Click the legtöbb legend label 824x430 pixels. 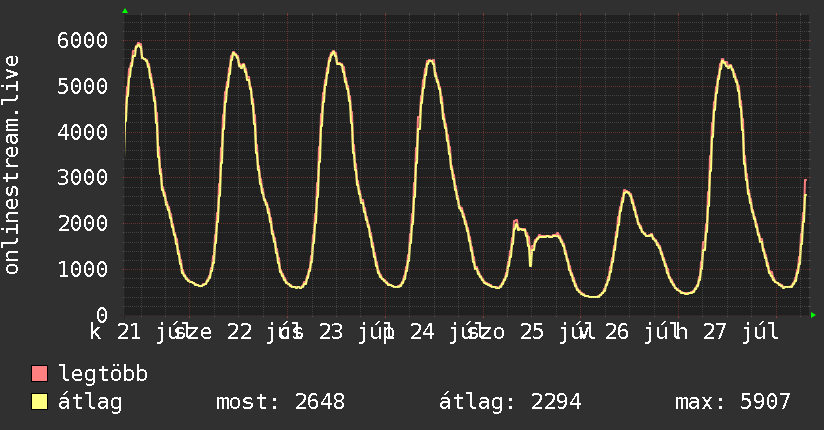click(103, 373)
